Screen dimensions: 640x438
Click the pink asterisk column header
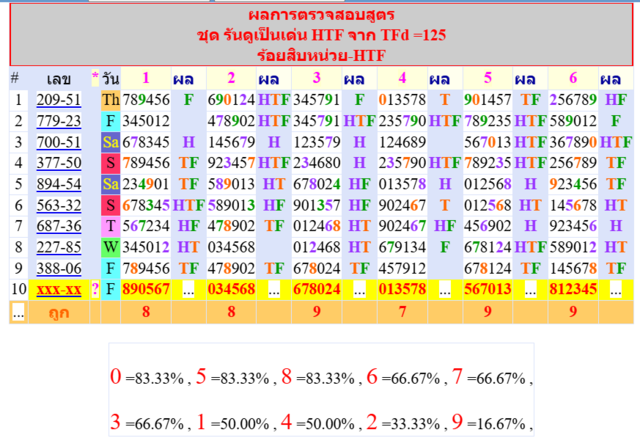95,77
